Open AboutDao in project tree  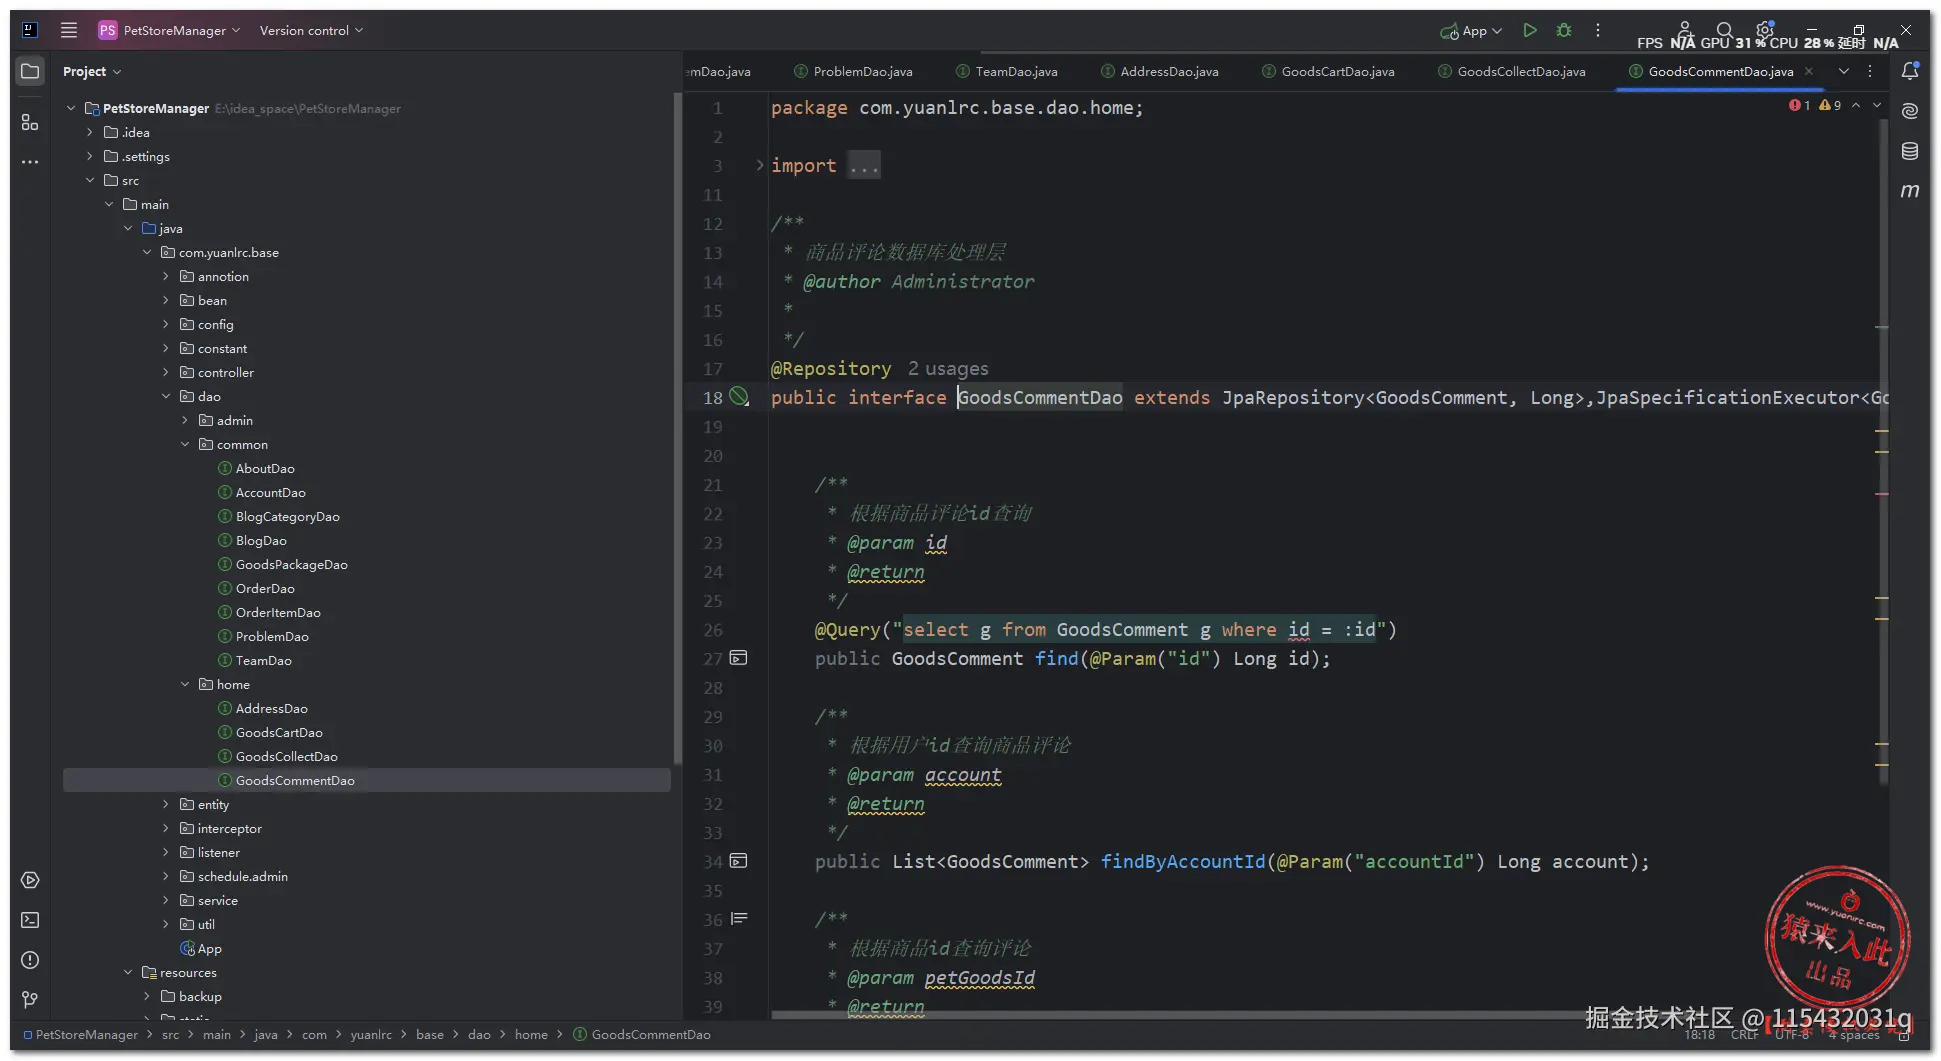265,468
